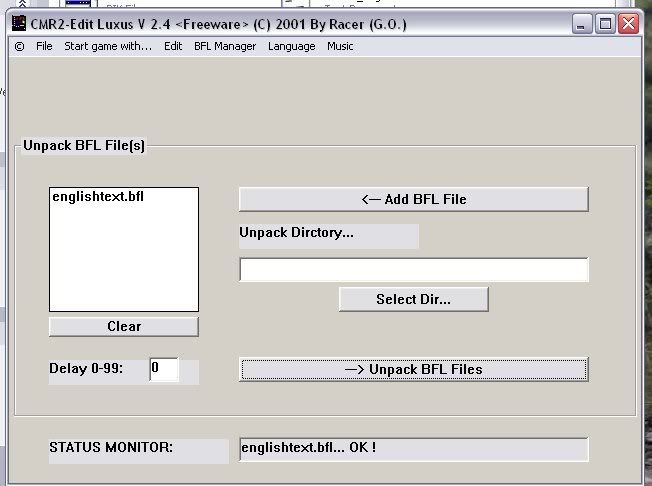
Task: Open the Edit menu
Action: (173, 46)
